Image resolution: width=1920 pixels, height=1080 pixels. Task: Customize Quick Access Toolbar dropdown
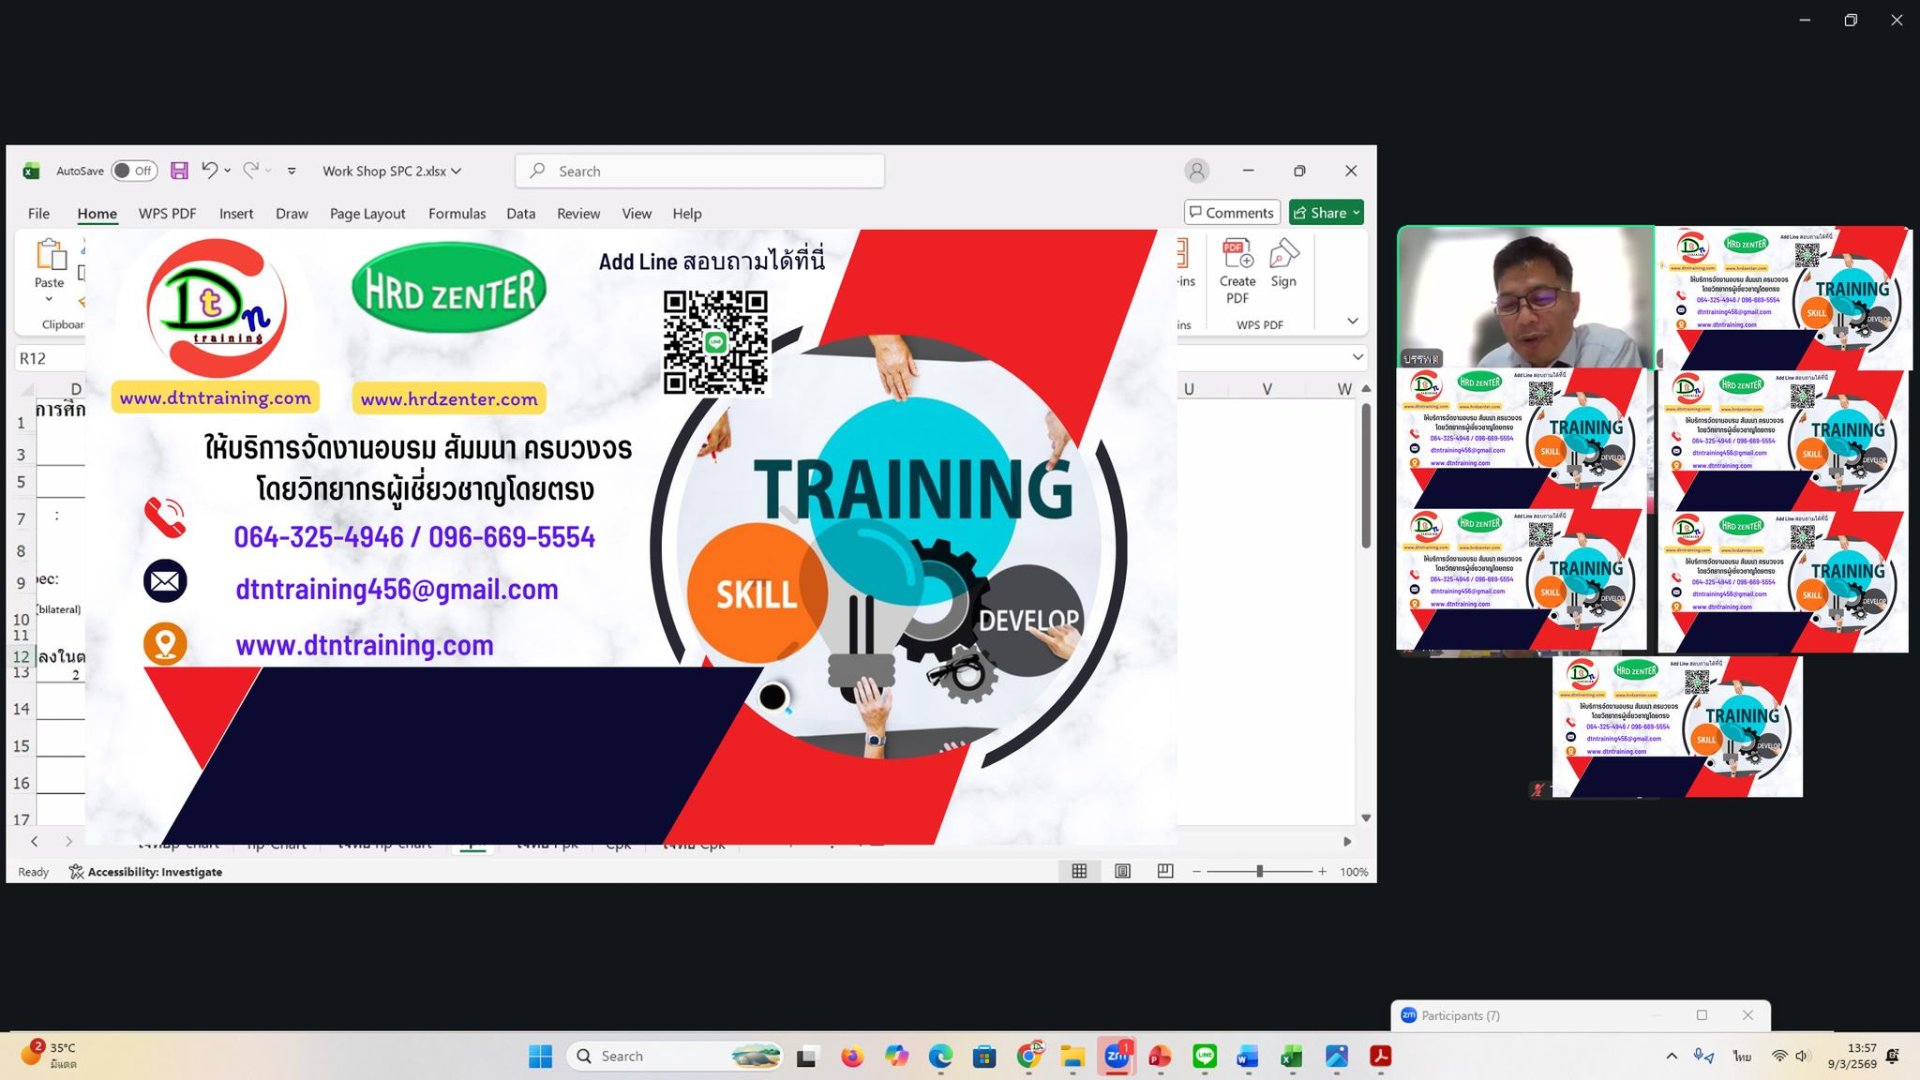[292, 171]
